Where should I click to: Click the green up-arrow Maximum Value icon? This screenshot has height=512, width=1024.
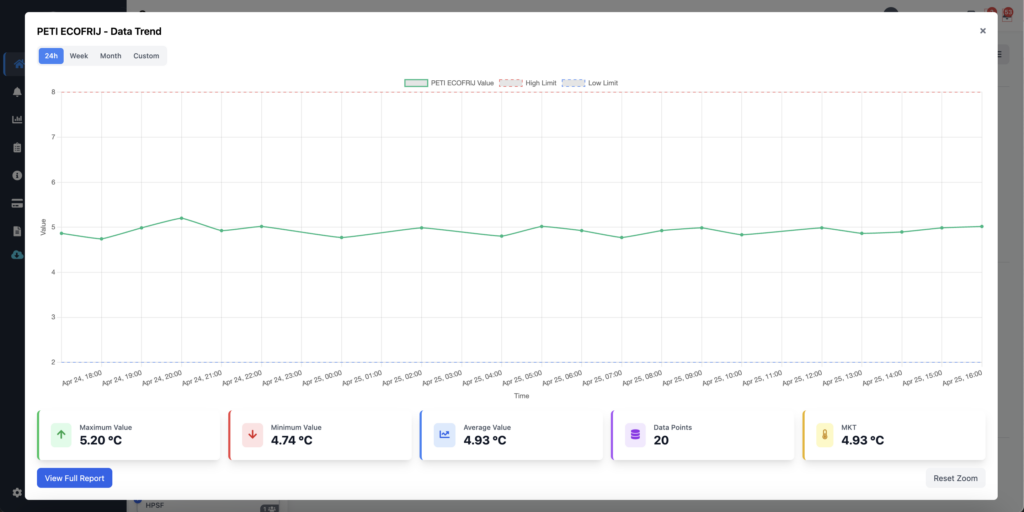click(61, 435)
